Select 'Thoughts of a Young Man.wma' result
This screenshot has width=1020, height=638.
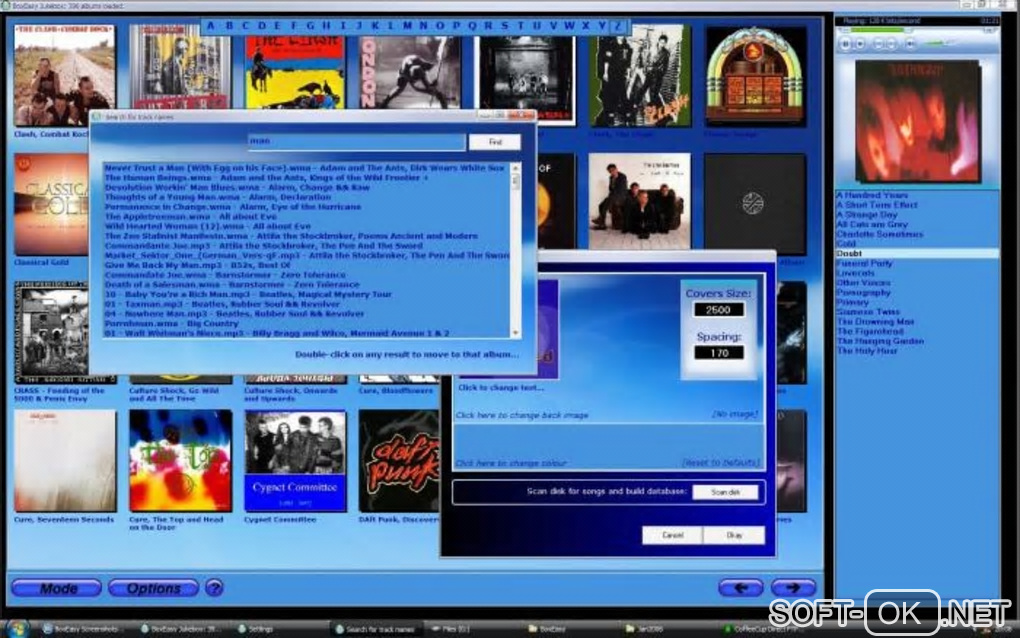point(217,197)
